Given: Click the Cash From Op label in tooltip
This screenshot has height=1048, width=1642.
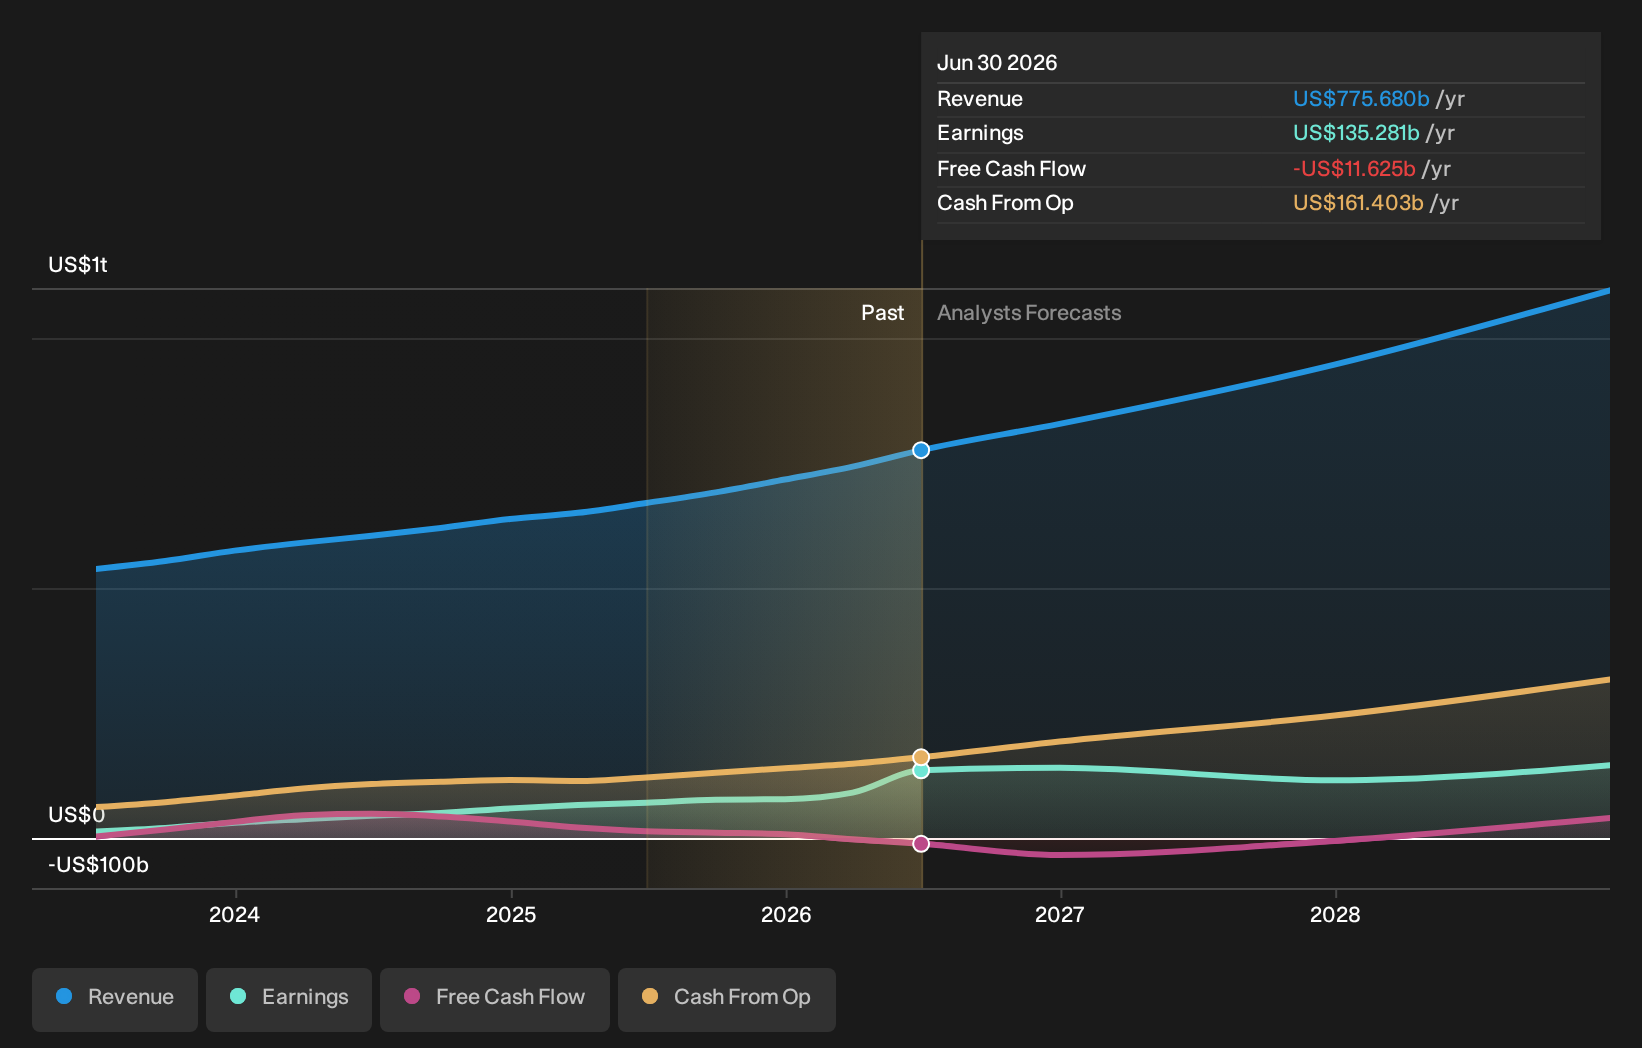Looking at the screenshot, I should point(1005,203).
